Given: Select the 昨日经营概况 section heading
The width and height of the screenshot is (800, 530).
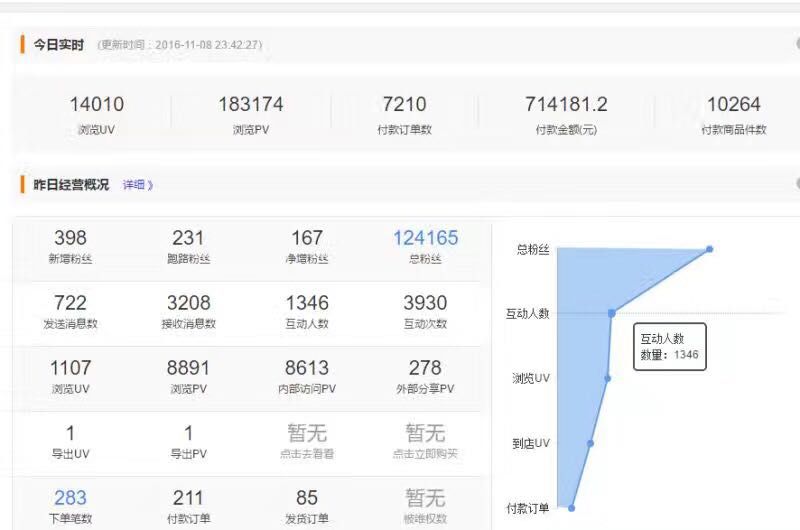Looking at the screenshot, I should 71,185.
